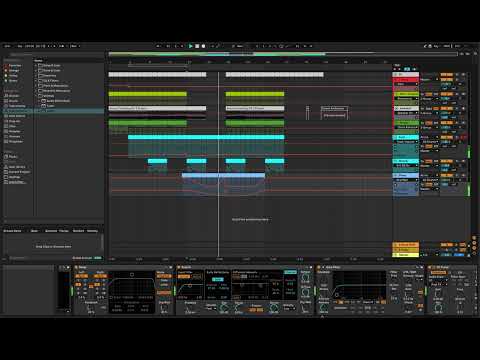The height and width of the screenshot is (360, 480).
Task: Open the Grooves category in the browser
Action: [12, 136]
